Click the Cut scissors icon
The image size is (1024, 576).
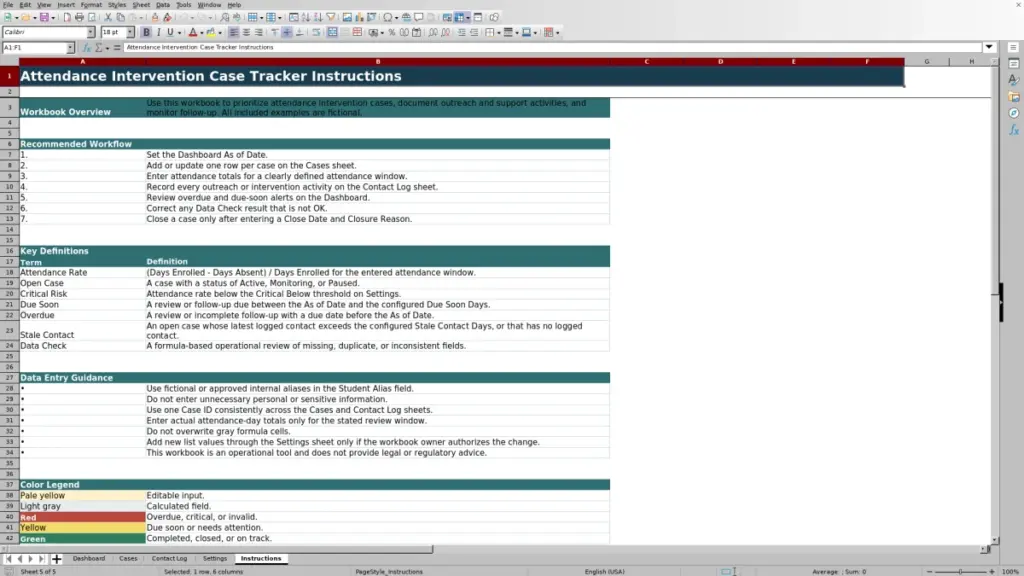pos(108,18)
